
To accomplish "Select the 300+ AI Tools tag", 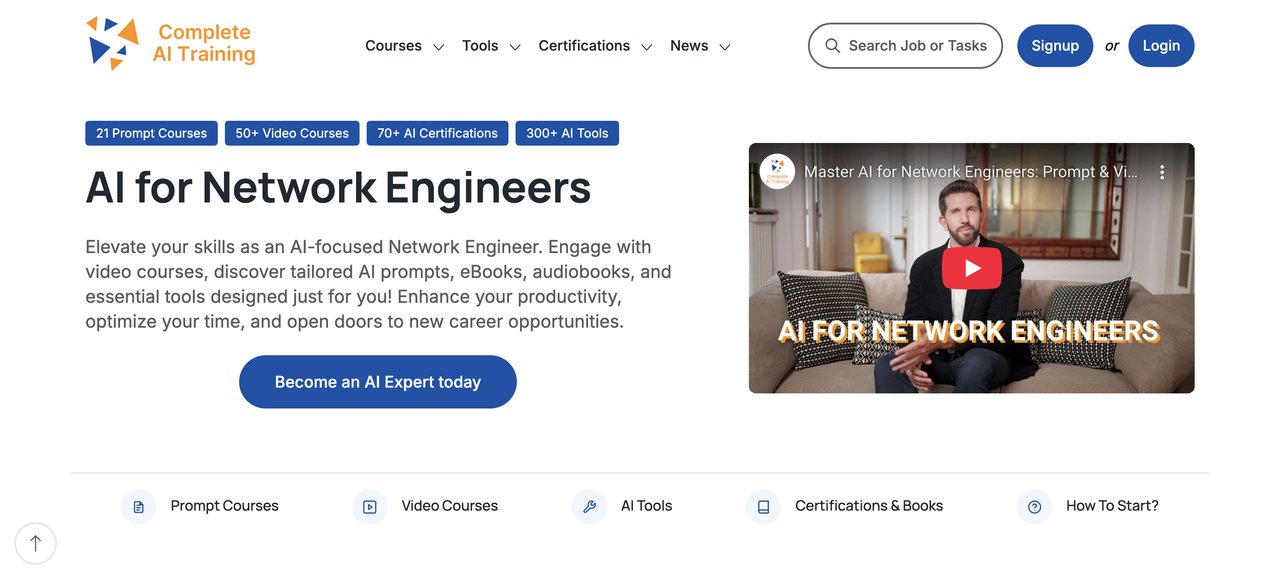I will [x=567, y=133].
